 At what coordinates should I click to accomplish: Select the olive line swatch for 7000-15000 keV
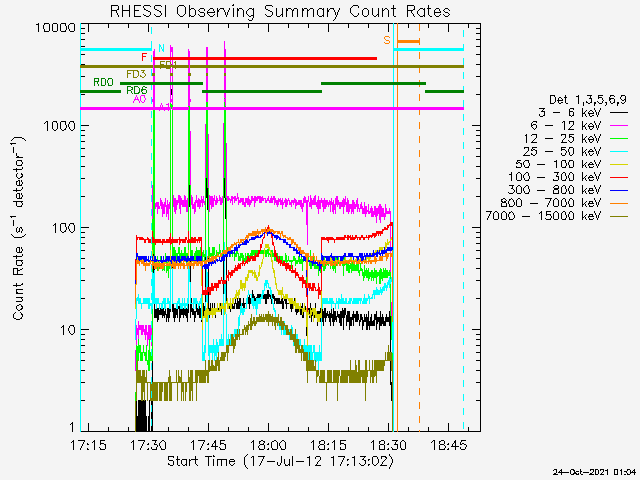pos(619,216)
